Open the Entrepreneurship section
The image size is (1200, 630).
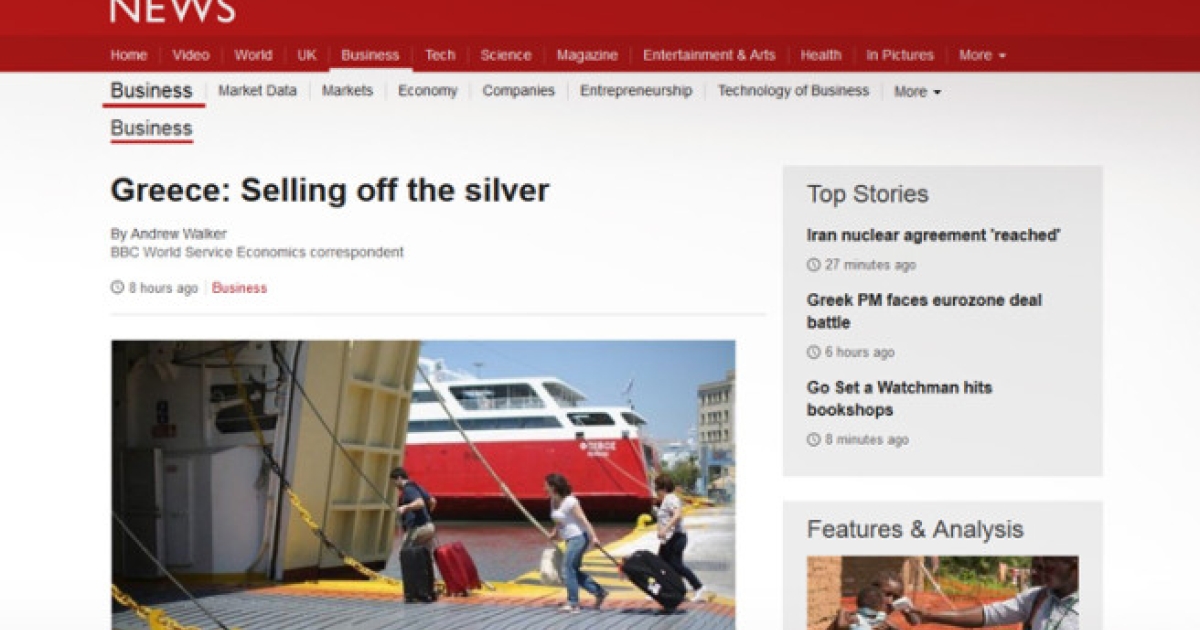636,90
